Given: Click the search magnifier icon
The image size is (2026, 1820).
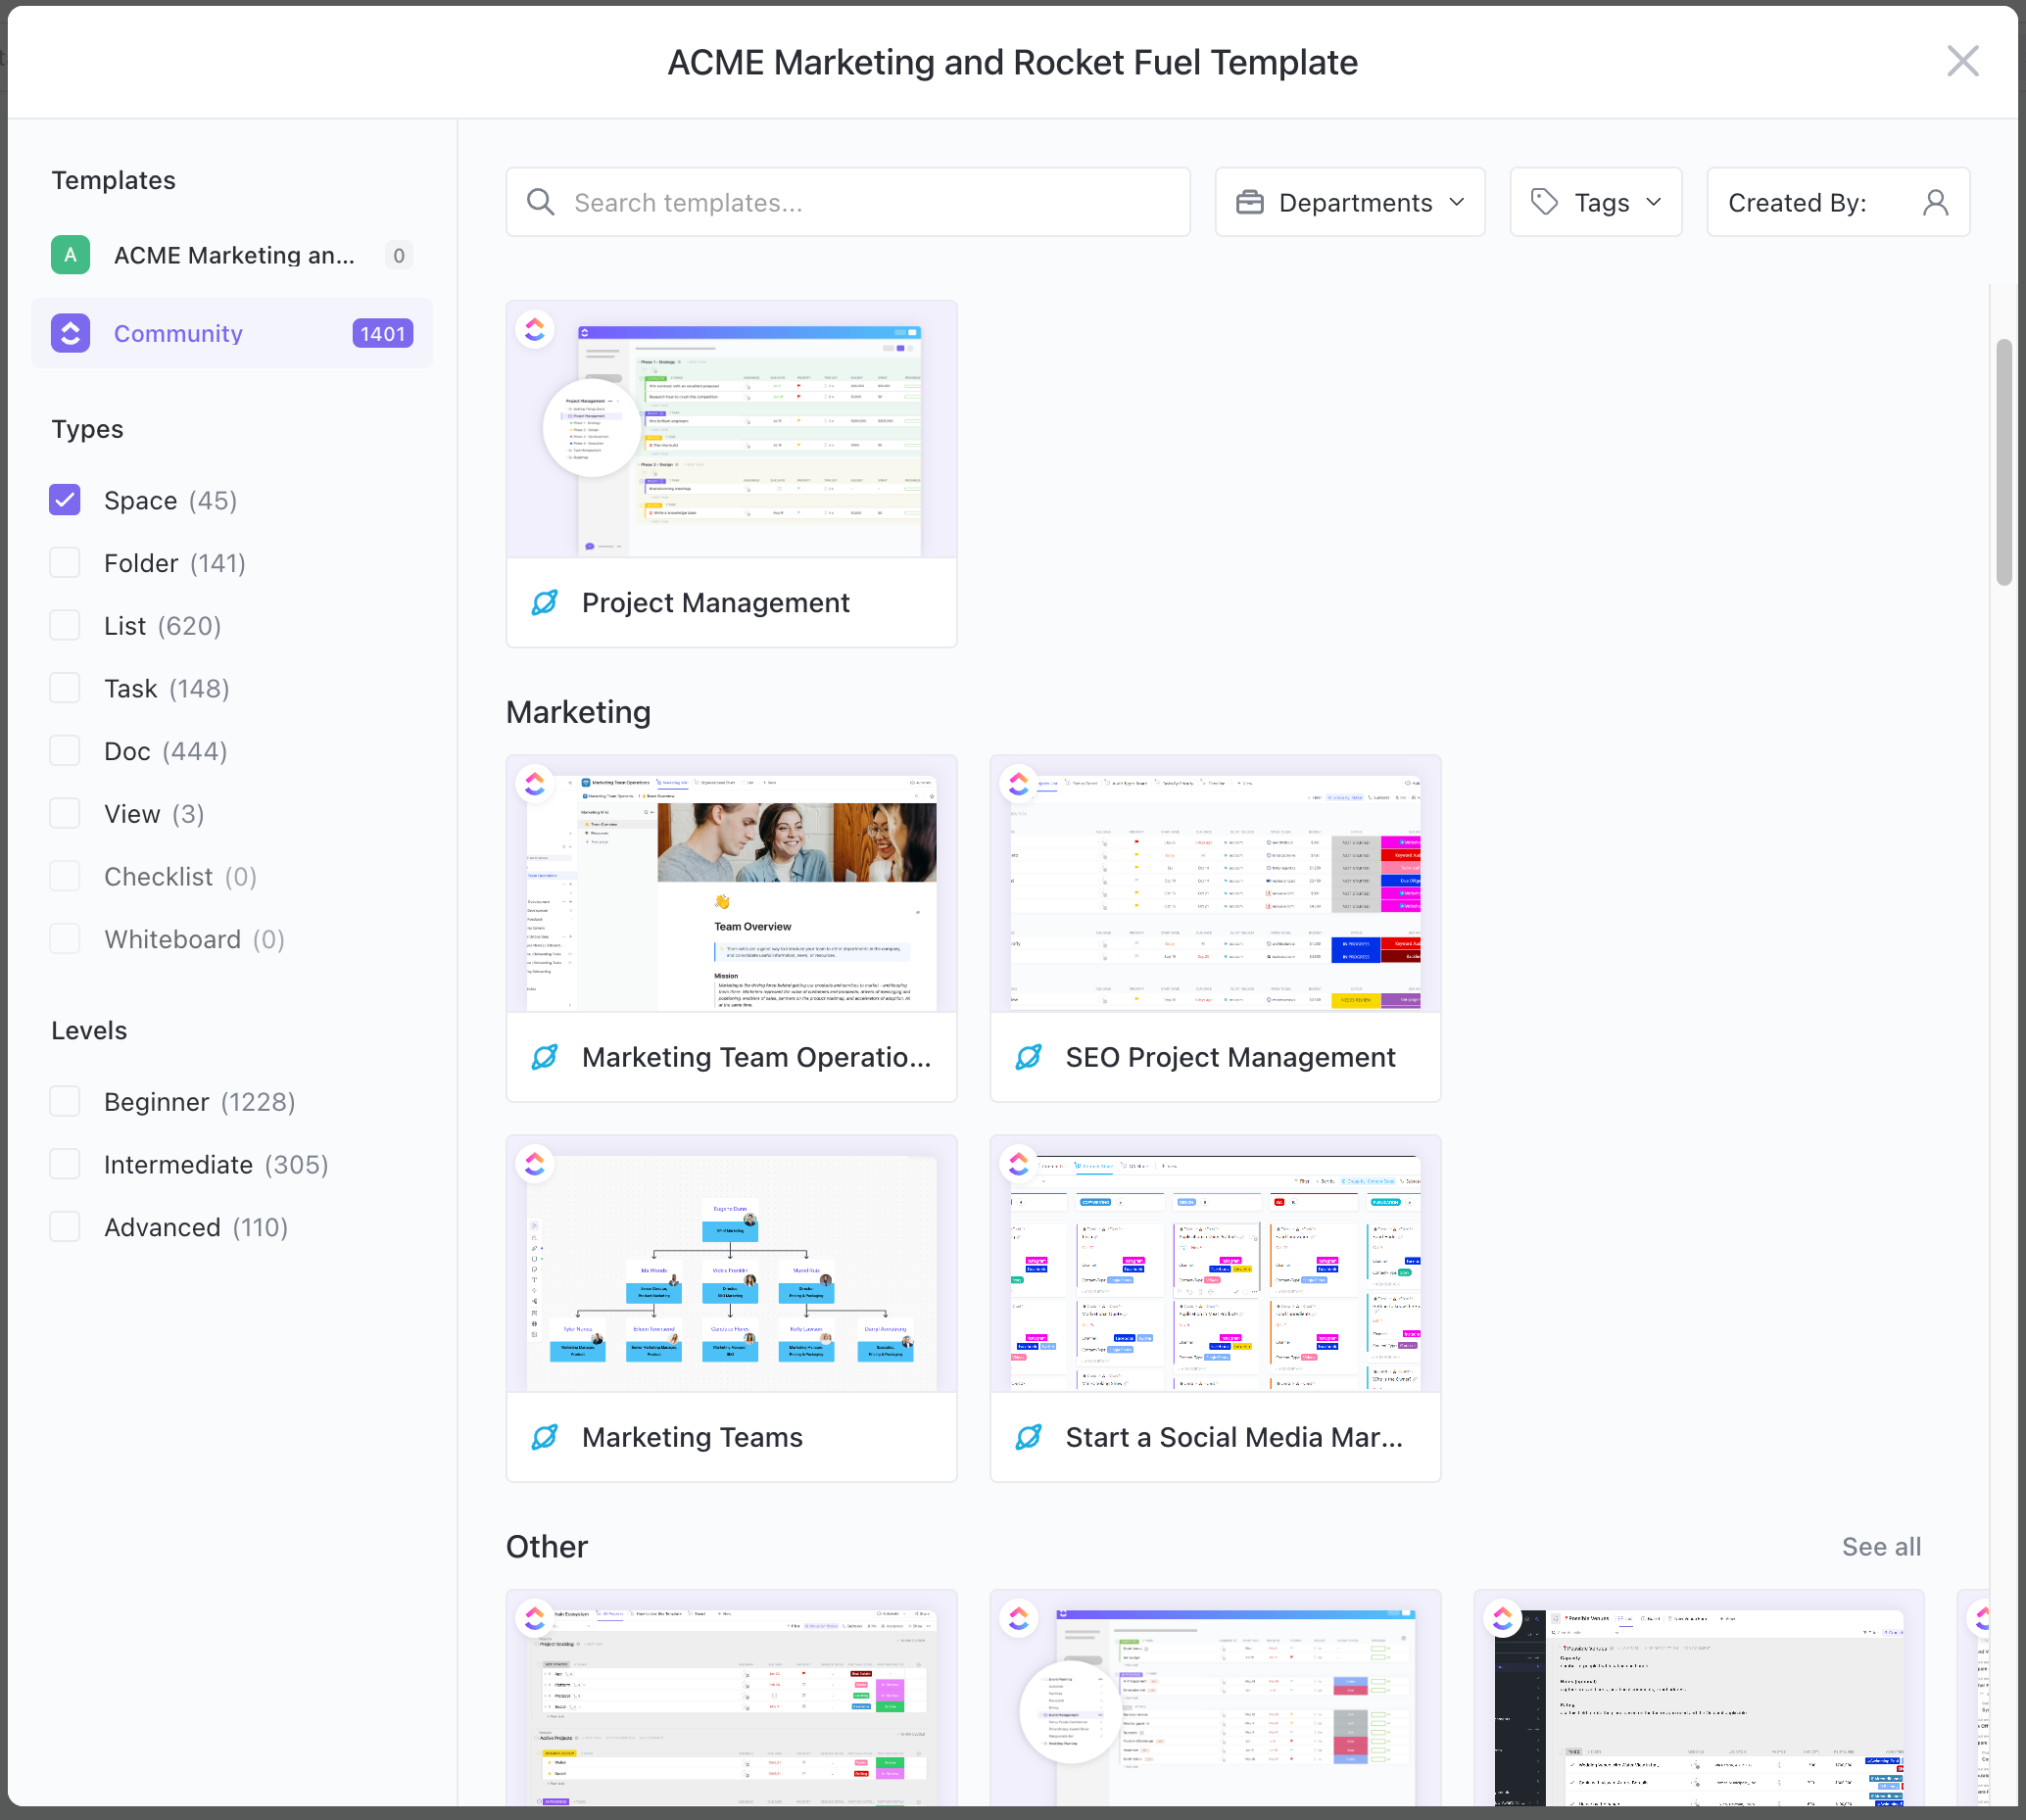Looking at the screenshot, I should 541,202.
